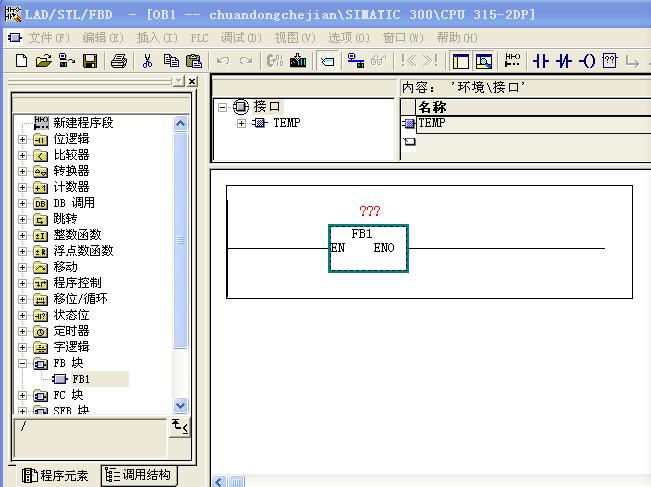Insert new network from toolbar
Screen dimensions: 651x487
point(513,61)
